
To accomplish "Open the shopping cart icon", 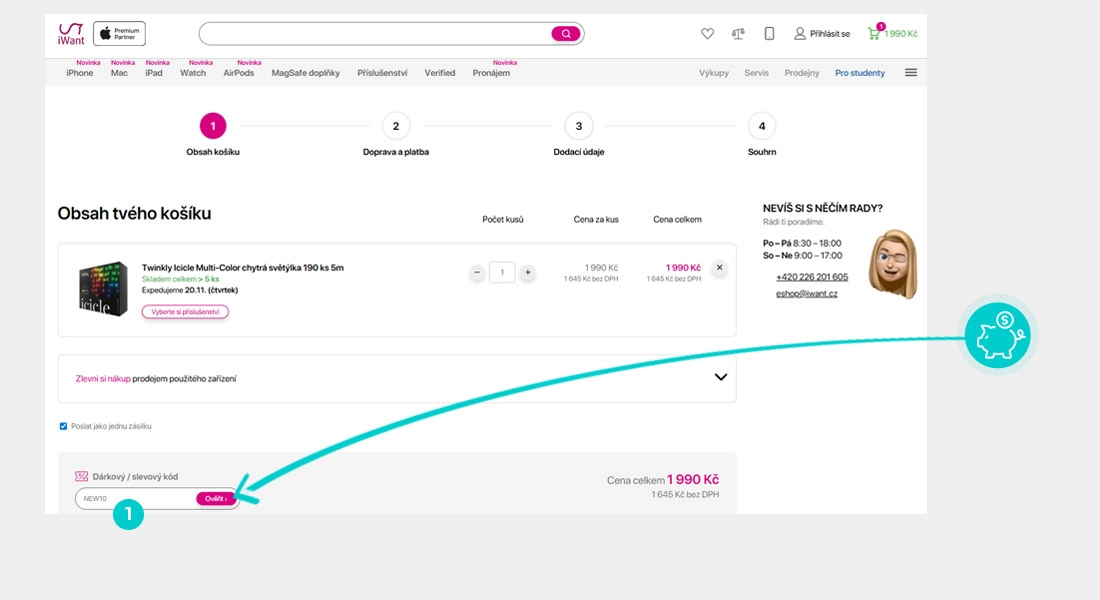I will click(x=874, y=34).
